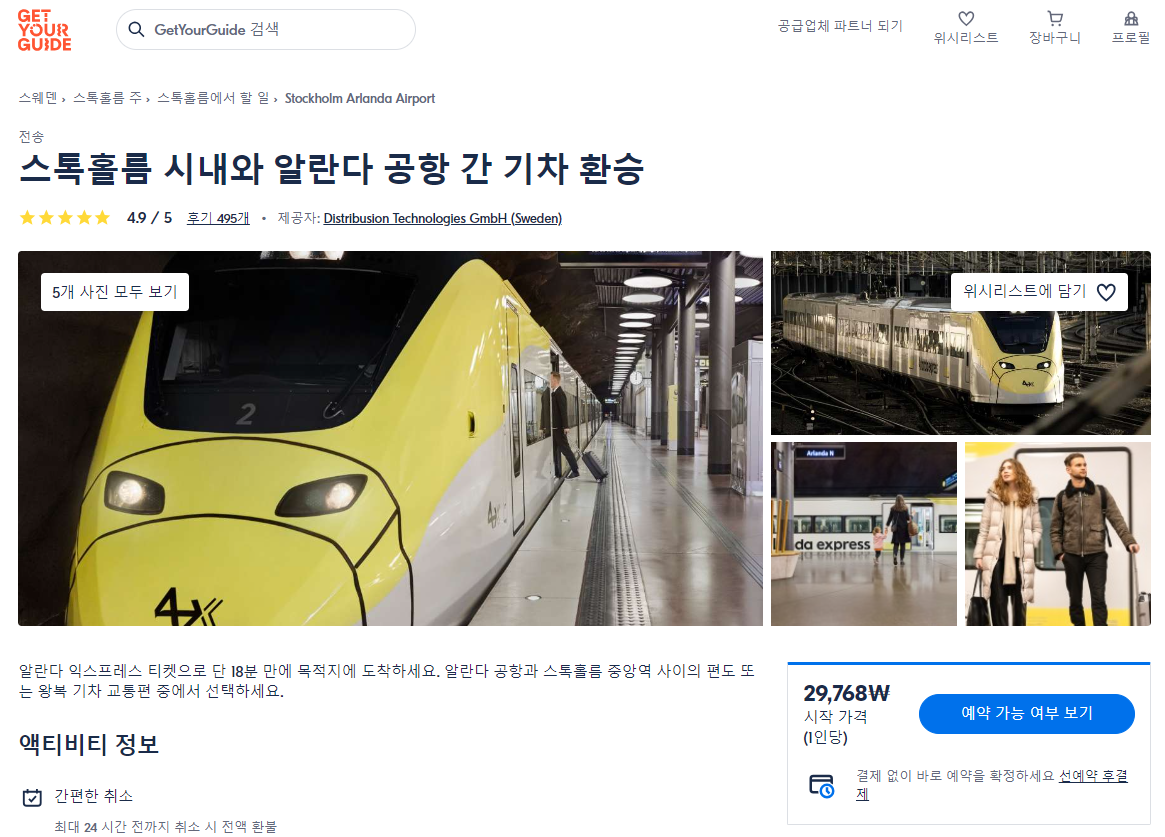Open the profile icon

[1131, 19]
